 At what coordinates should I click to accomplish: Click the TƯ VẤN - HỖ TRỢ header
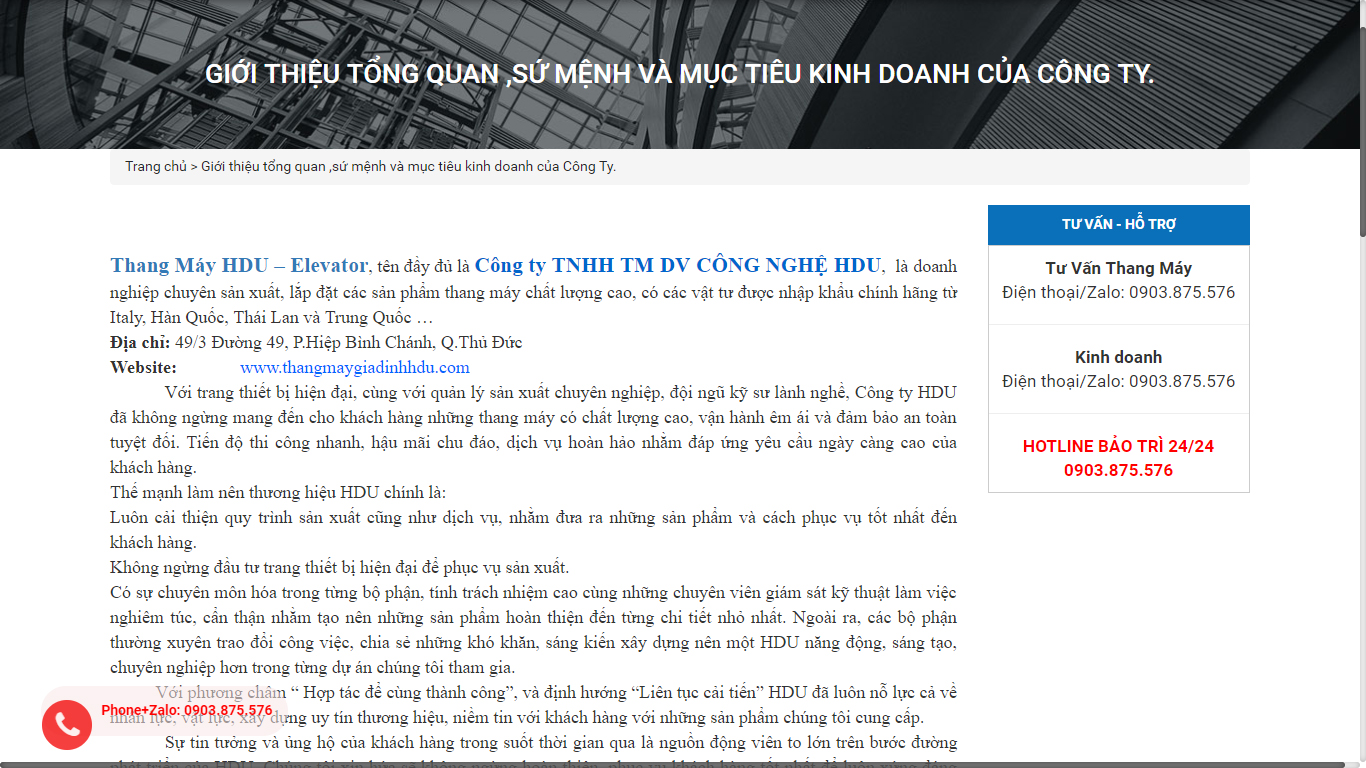point(1118,225)
